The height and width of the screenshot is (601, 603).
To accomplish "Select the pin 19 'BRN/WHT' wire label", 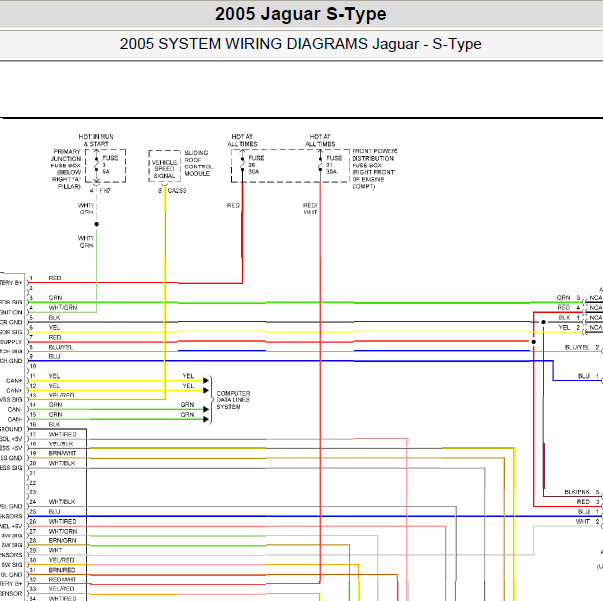I will [x=62, y=453].
